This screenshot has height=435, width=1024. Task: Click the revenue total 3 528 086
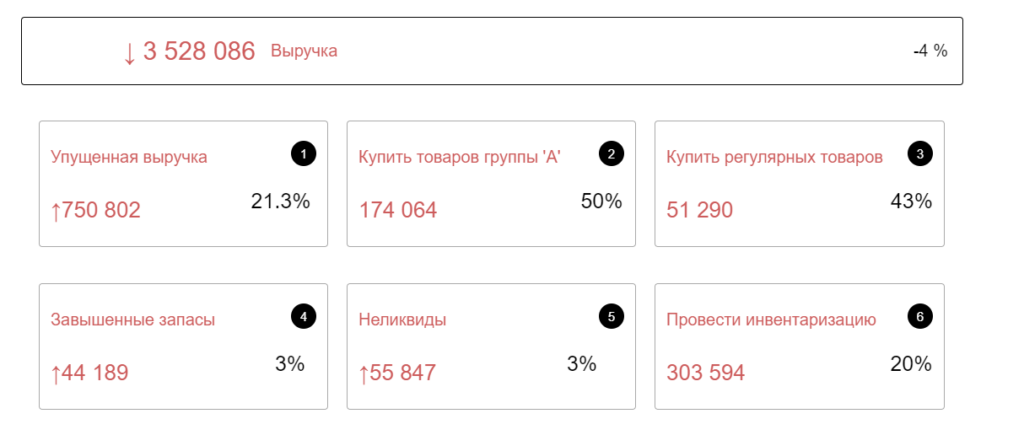point(199,51)
